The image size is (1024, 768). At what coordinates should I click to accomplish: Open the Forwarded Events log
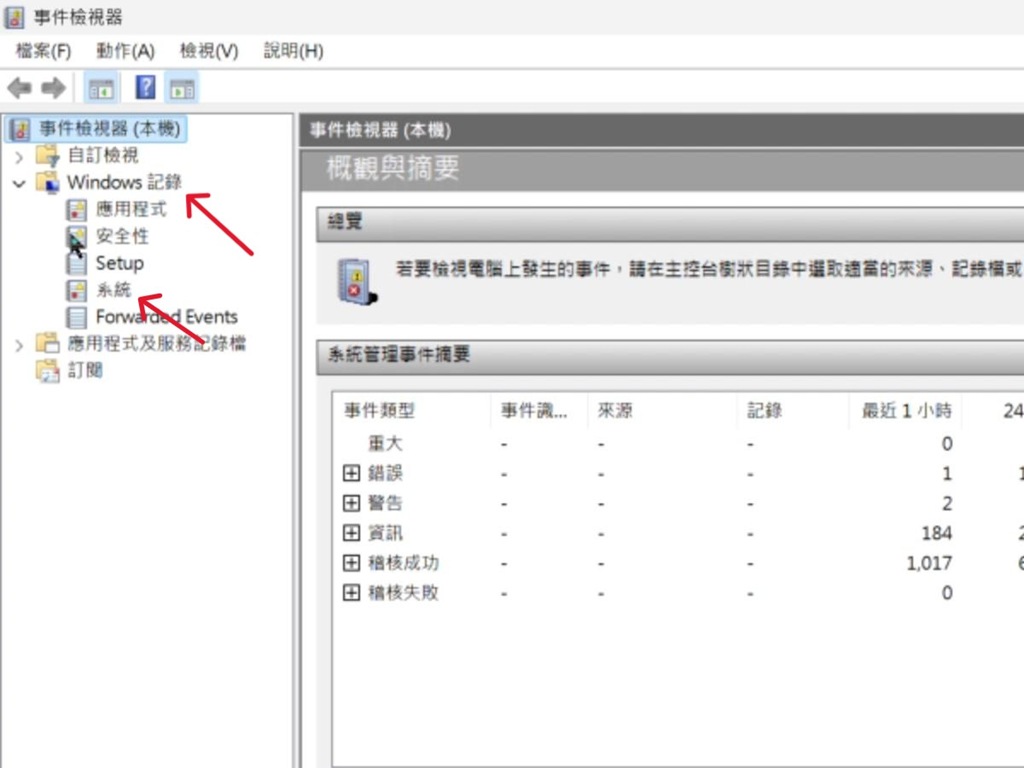(x=167, y=317)
